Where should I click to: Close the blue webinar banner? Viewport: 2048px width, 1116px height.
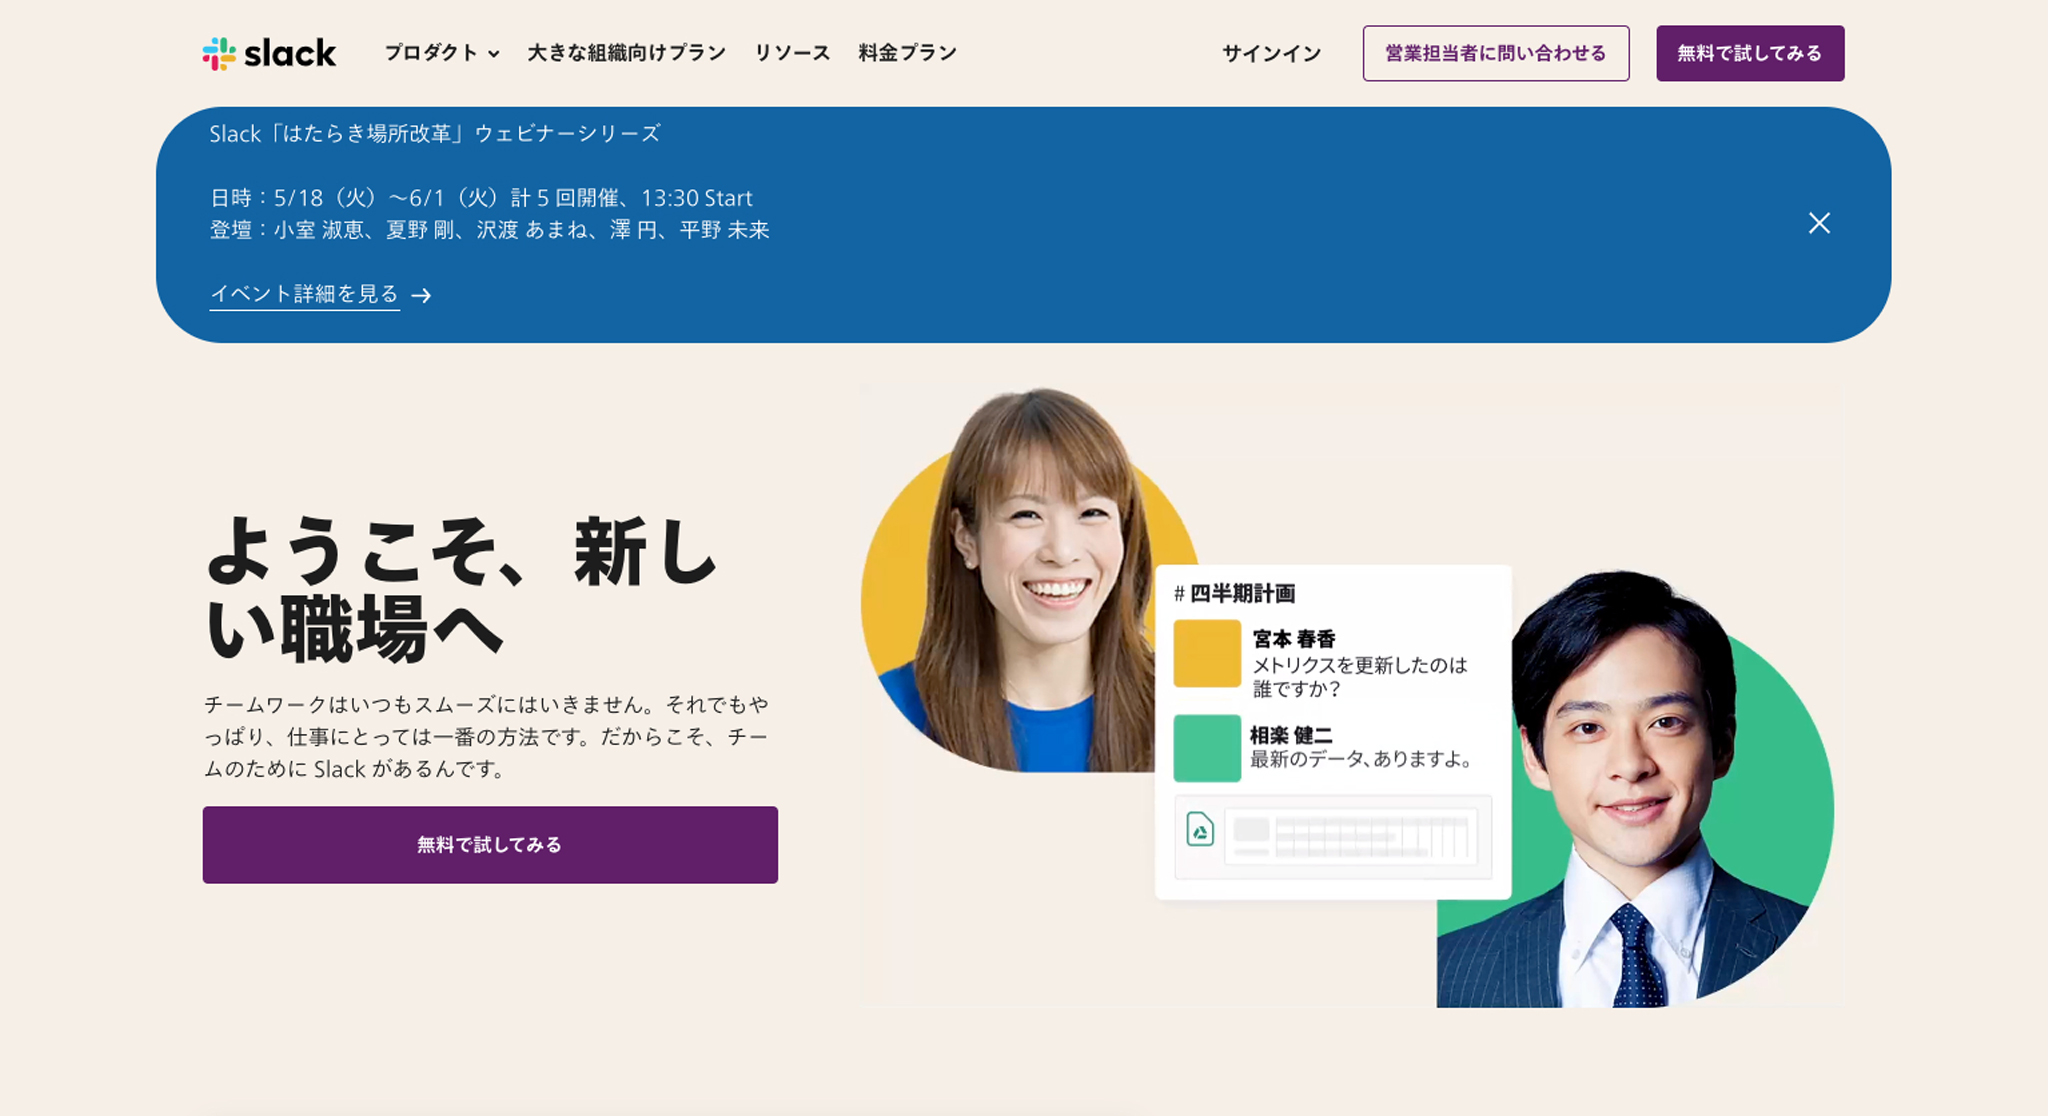[x=1819, y=223]
